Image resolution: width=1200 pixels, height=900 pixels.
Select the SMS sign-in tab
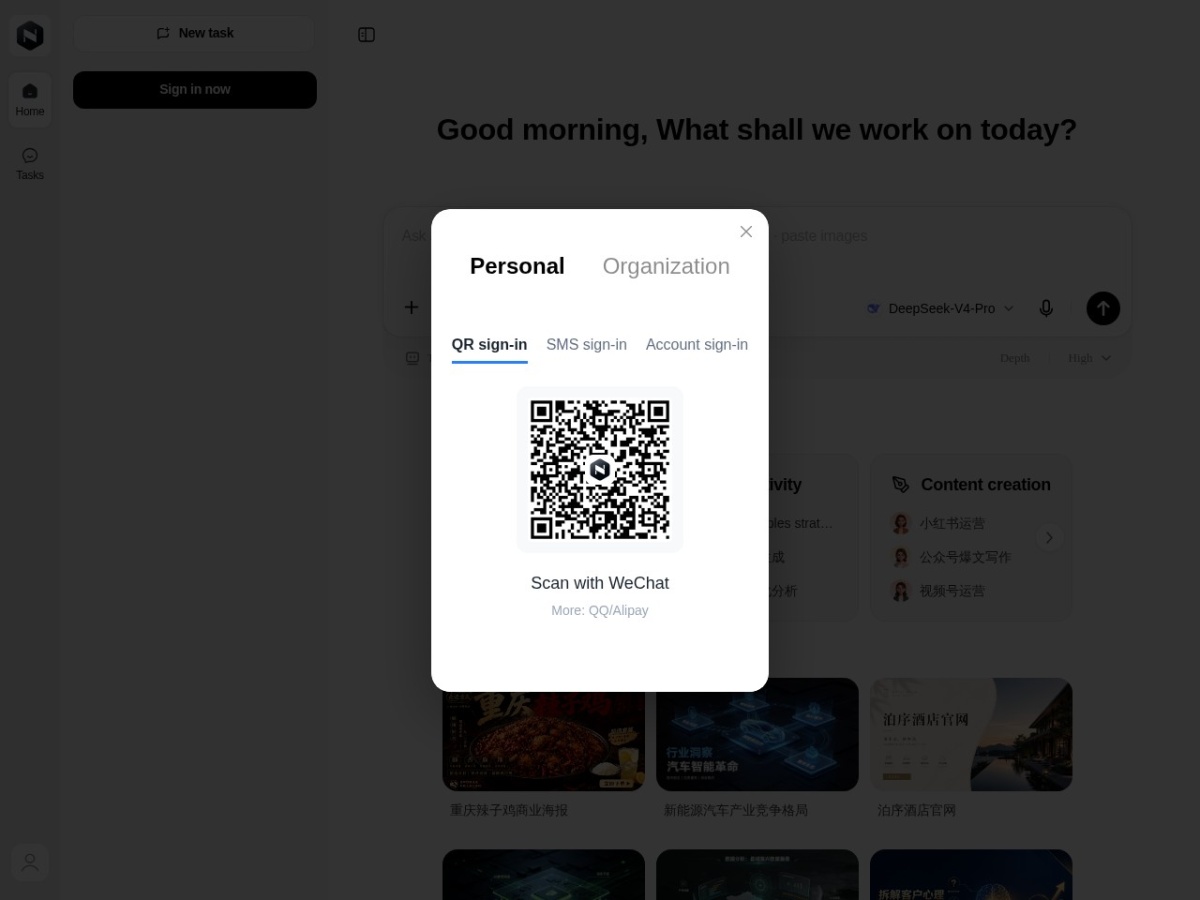586,345
